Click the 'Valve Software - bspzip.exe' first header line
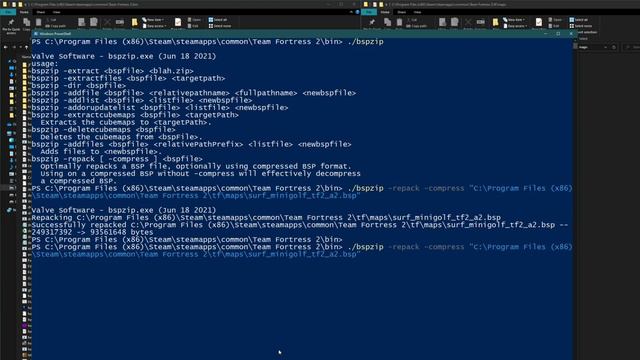 tap(124, 56)
